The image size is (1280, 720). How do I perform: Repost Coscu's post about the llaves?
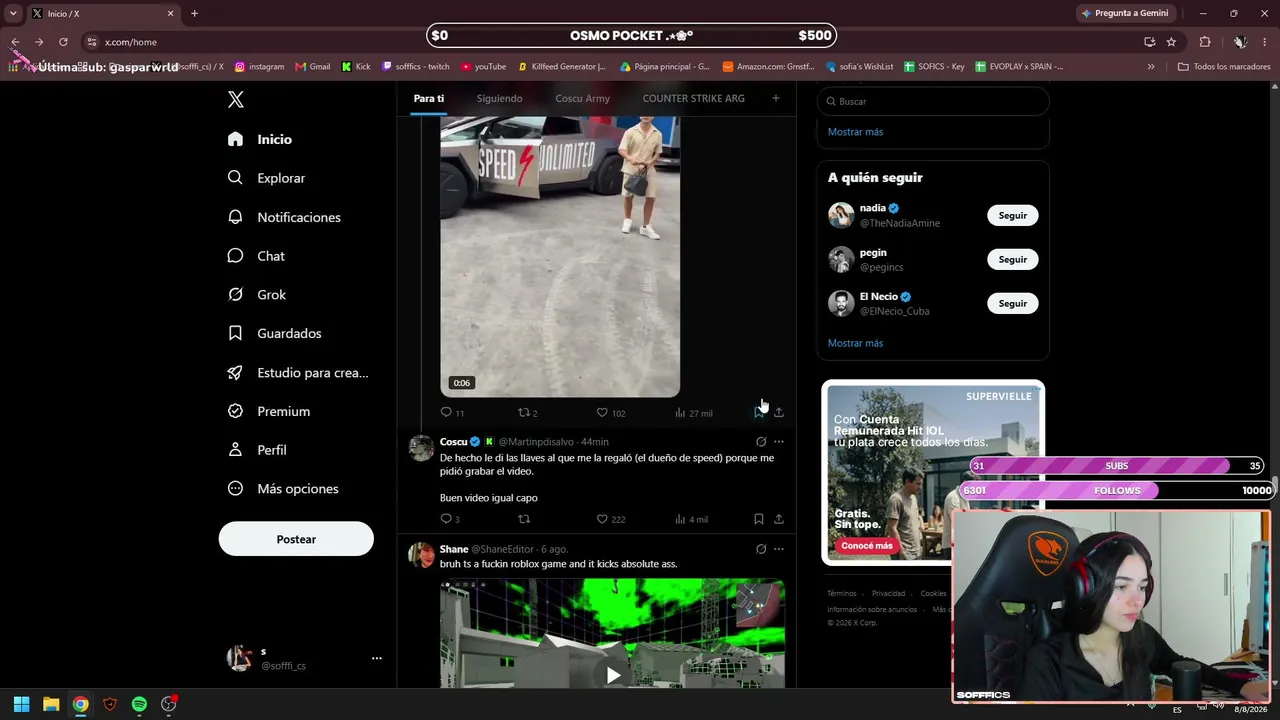pyautogui.click(x=523, y=519)
